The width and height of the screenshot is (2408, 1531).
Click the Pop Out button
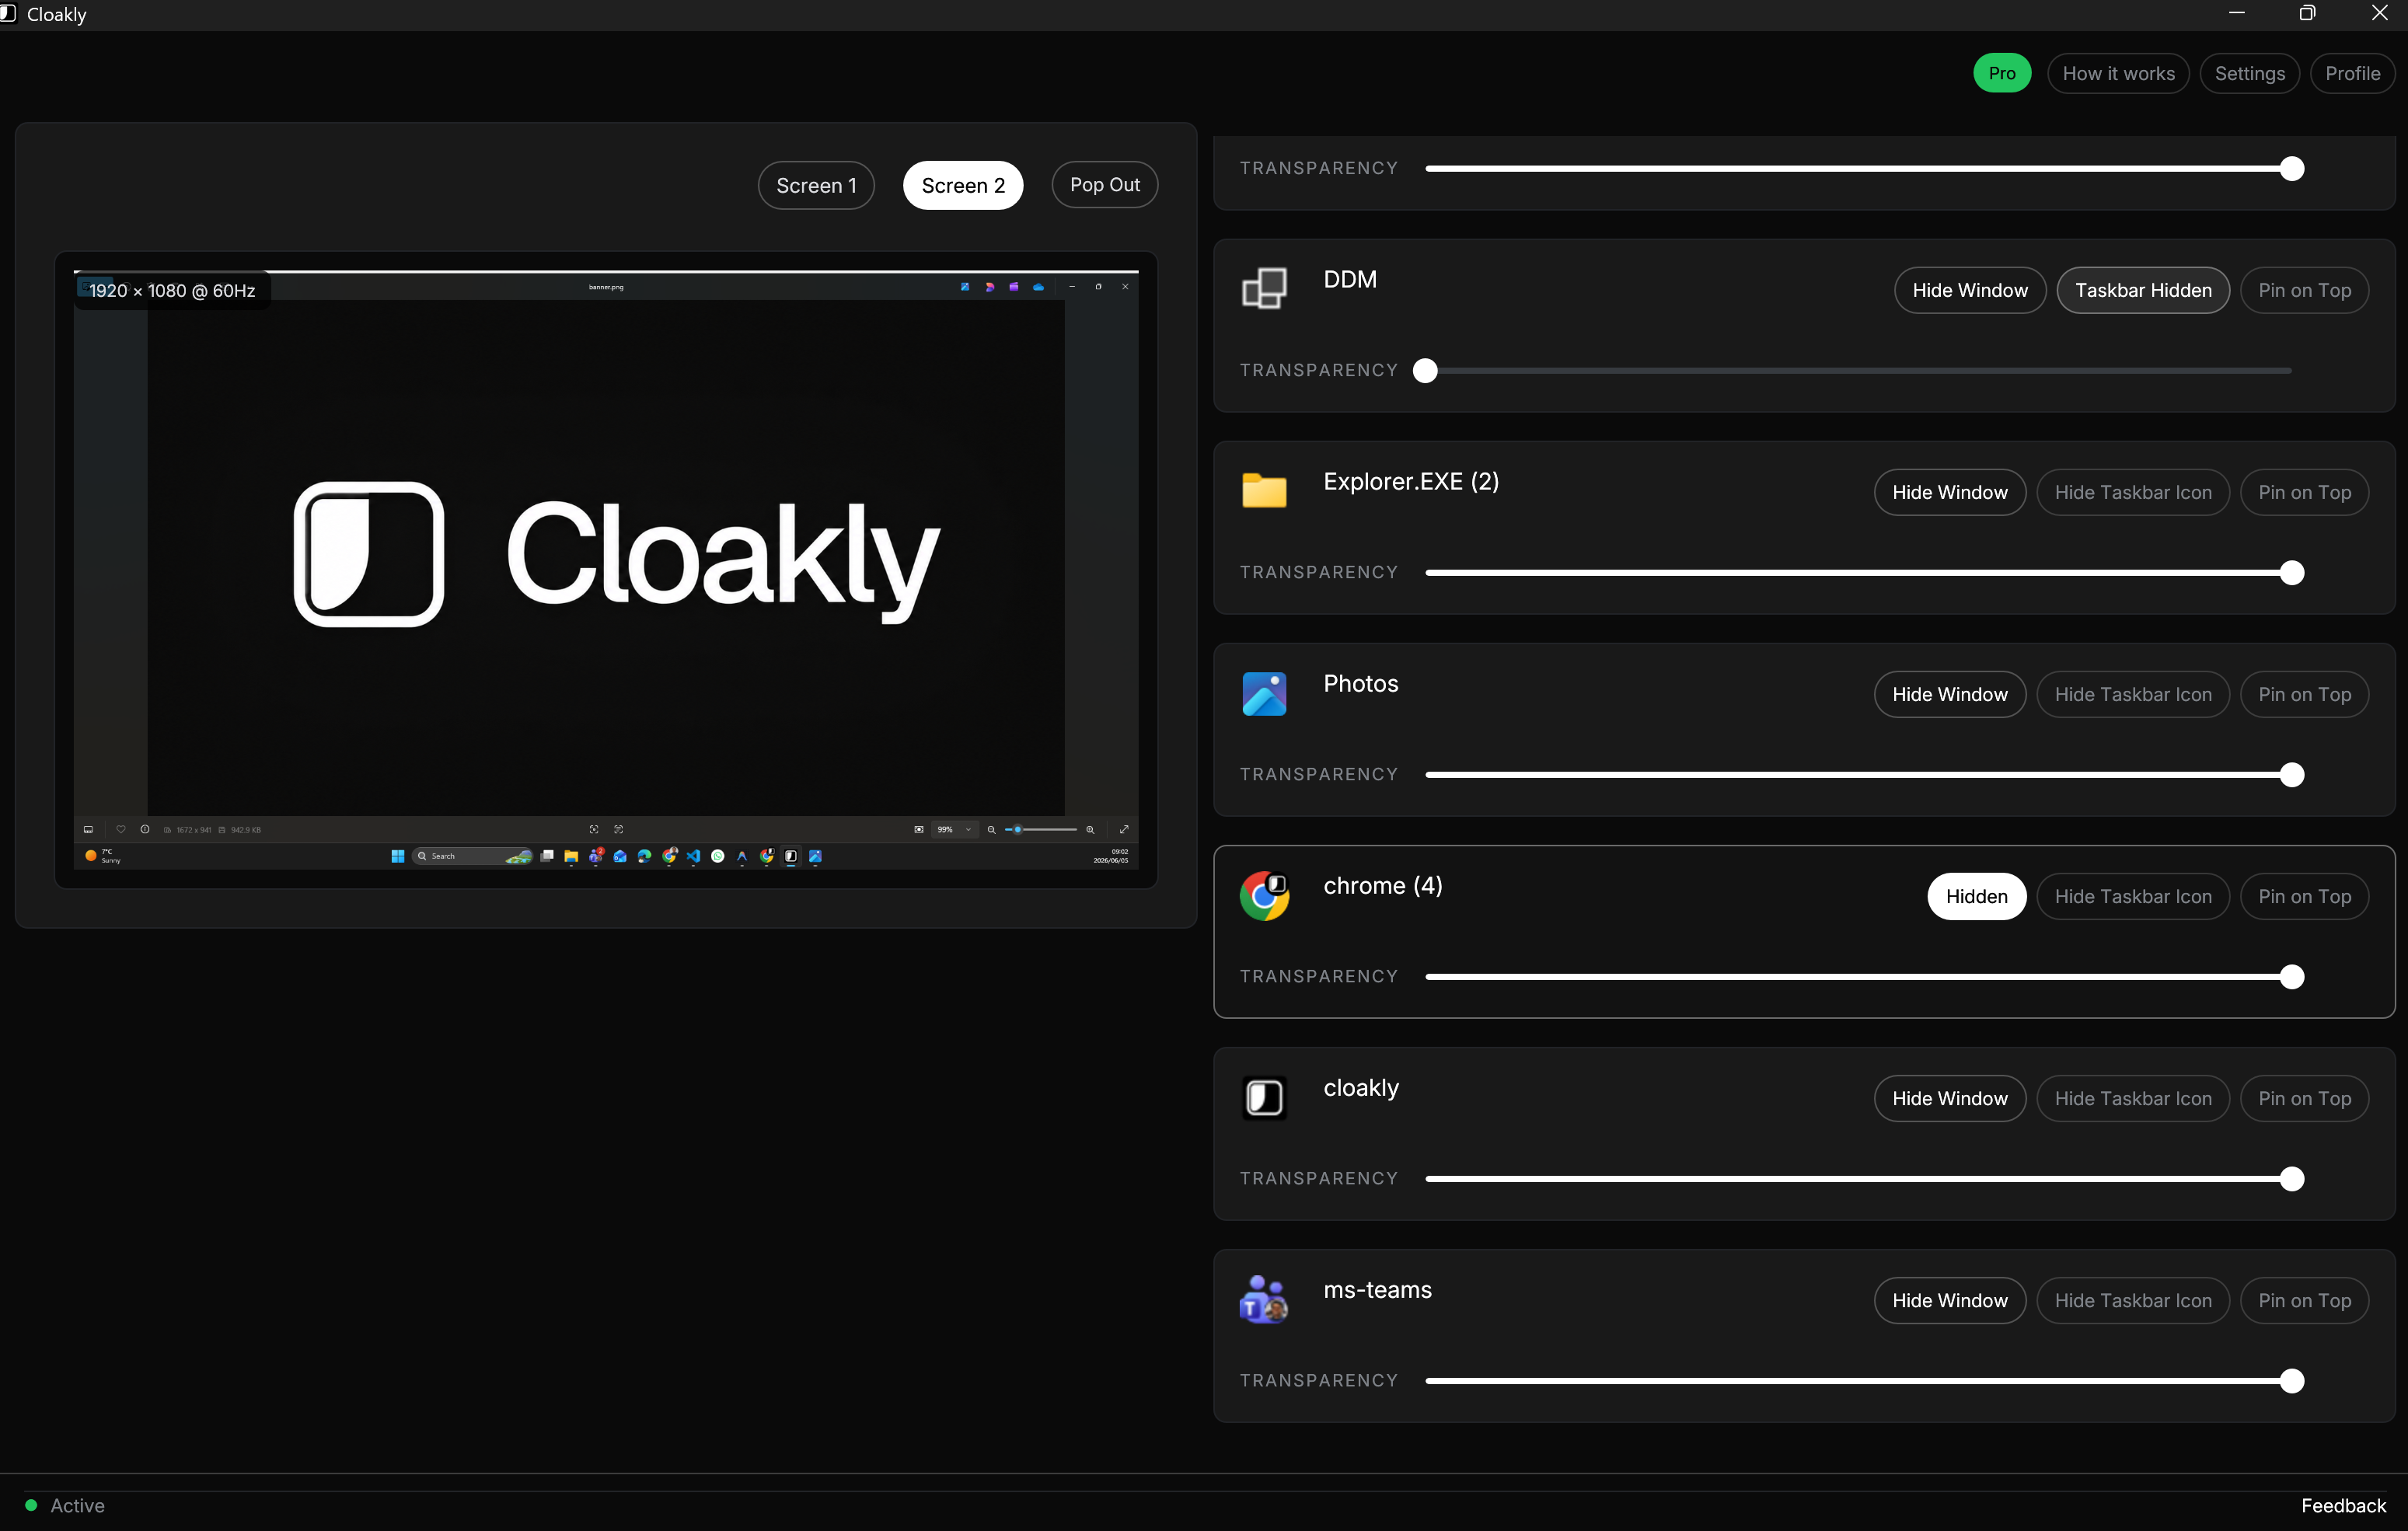[1105, 185]
